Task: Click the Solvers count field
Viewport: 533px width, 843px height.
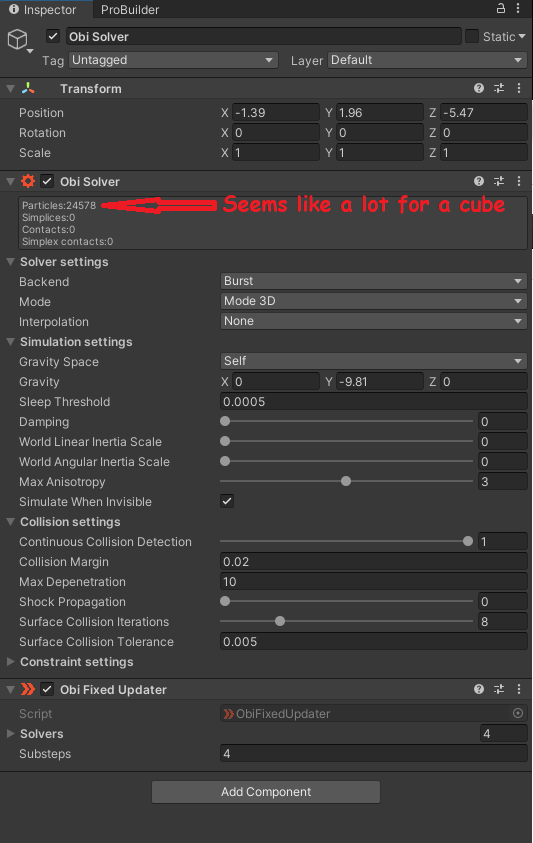Action: [x=503, y=733]
